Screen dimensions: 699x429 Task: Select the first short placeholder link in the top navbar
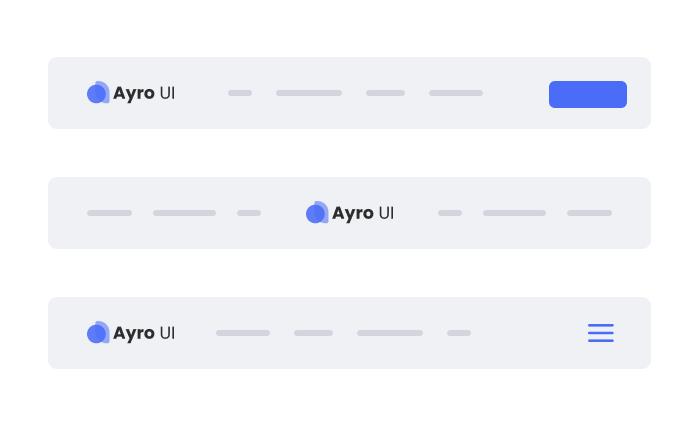pyautogui.click(x=240, y=93)
